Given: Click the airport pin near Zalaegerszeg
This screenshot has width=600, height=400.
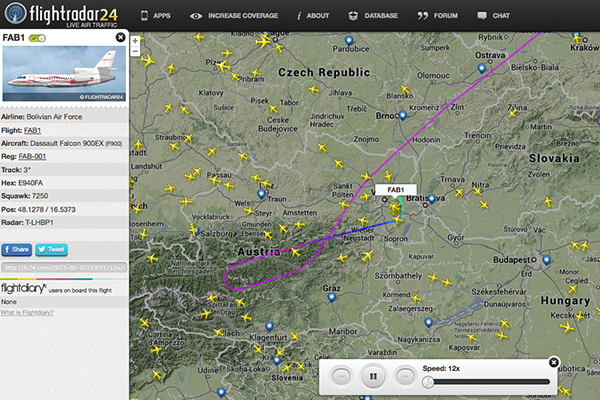Looking at the screenshot, I should click(x=429, y=323).
